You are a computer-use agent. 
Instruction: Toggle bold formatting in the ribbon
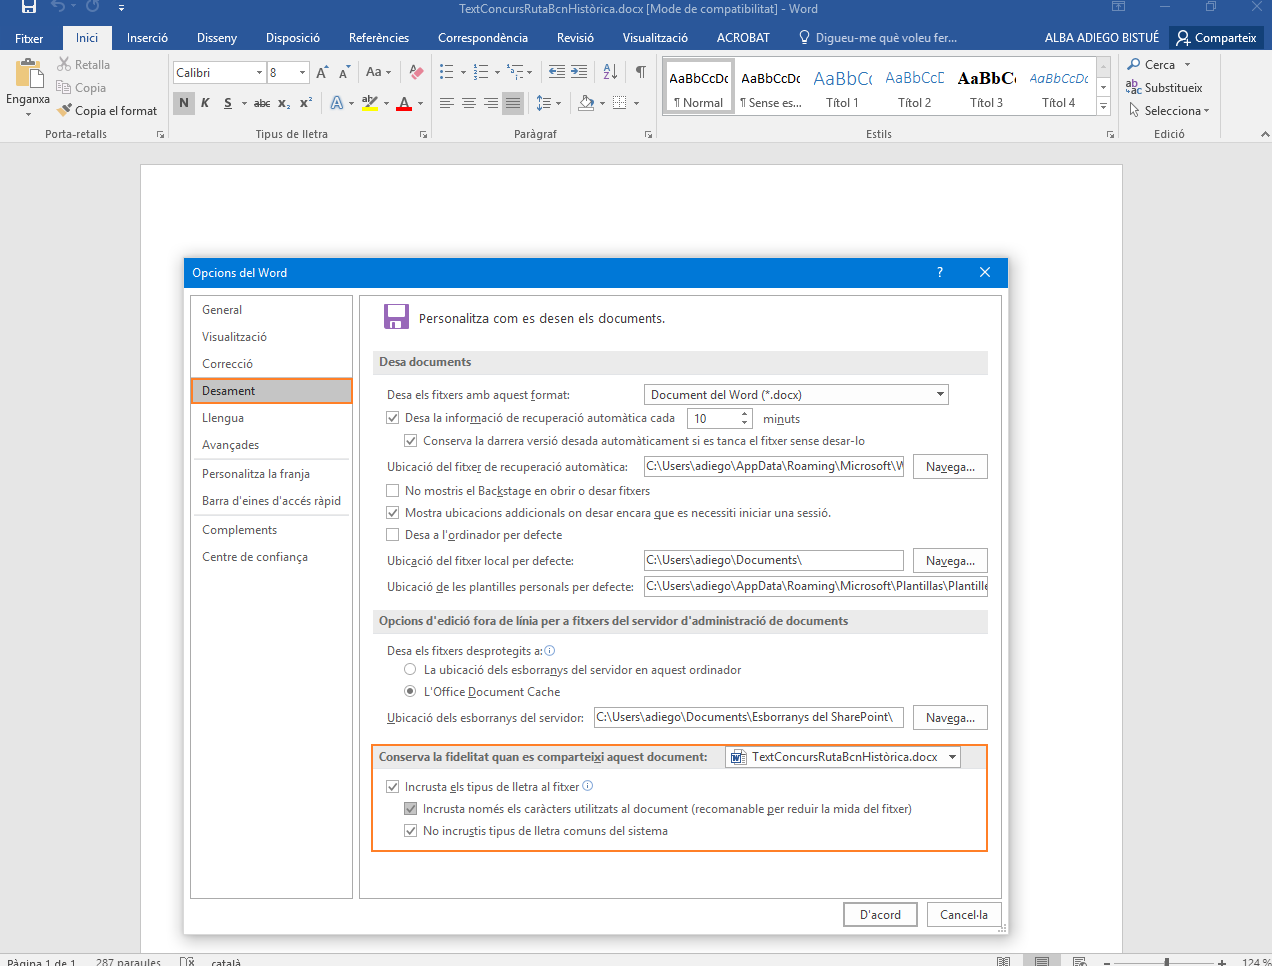183,103
